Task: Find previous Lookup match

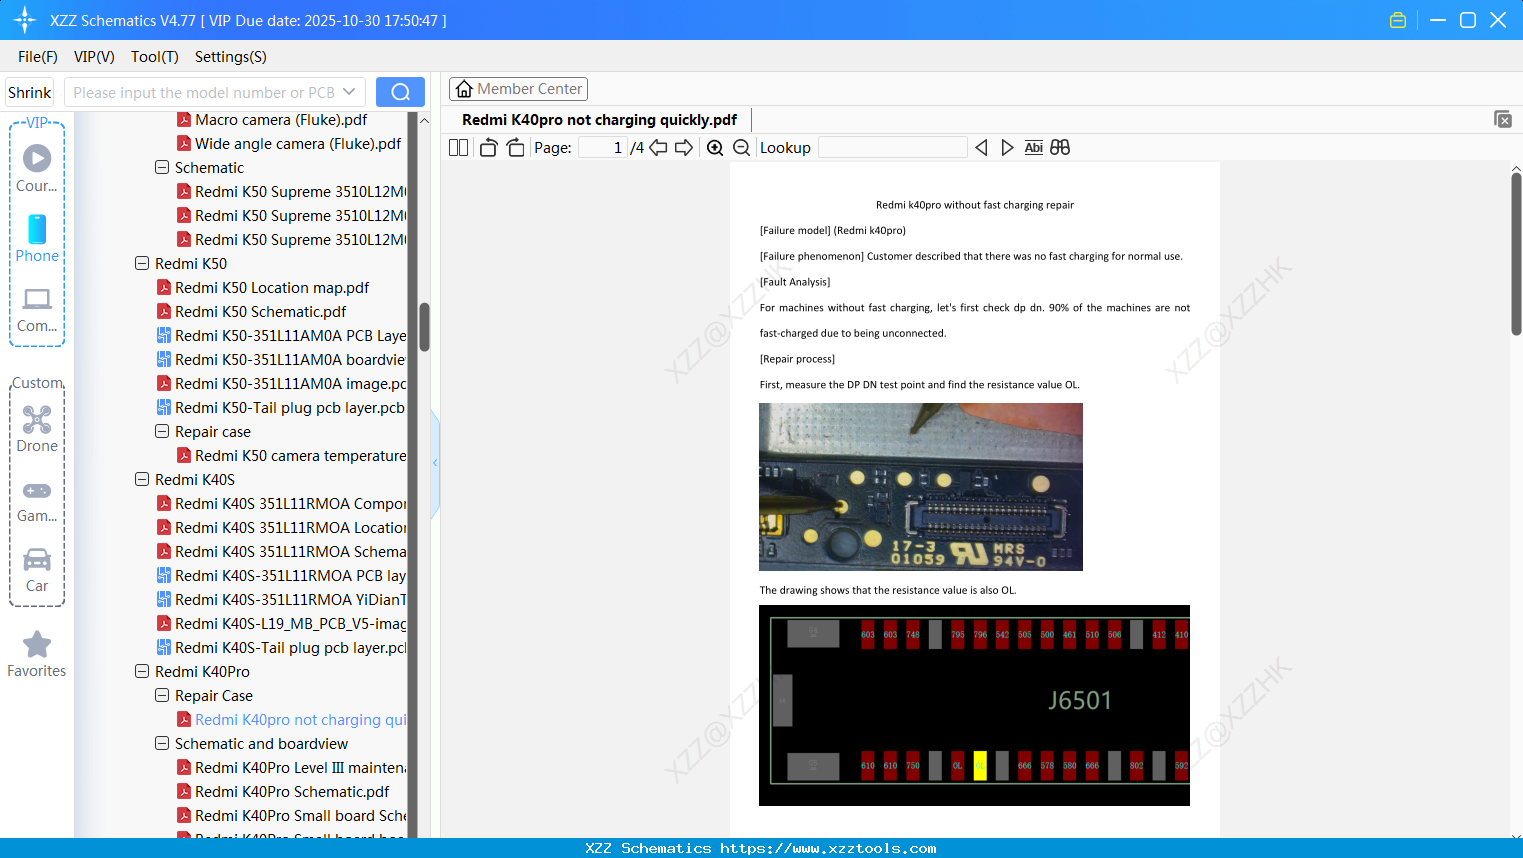Action: (x=981, y=148)
